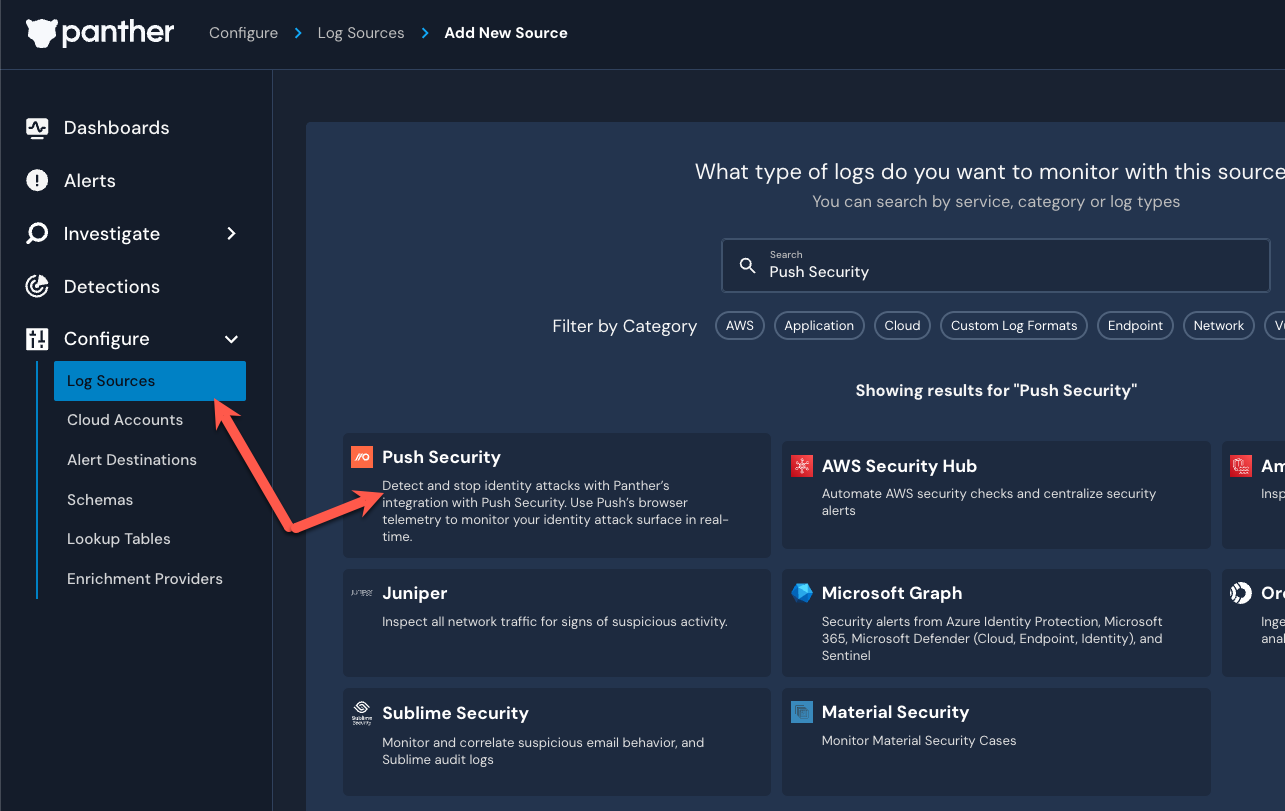Click the AWS Security Hub logo icon
The height and width of the screenshot is (811, 1285).
[802, 466]
